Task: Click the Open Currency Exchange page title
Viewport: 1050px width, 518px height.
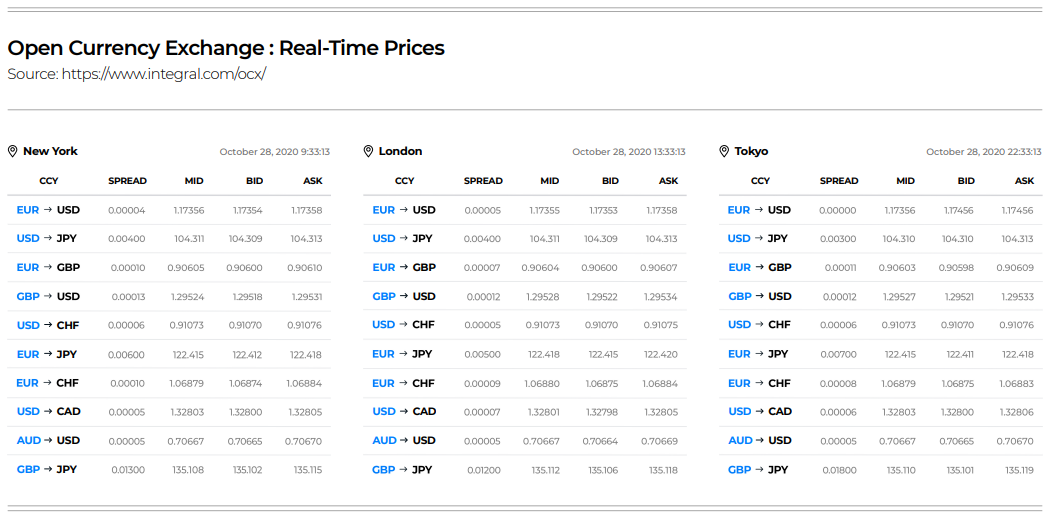Action: (x=226, y=48)
